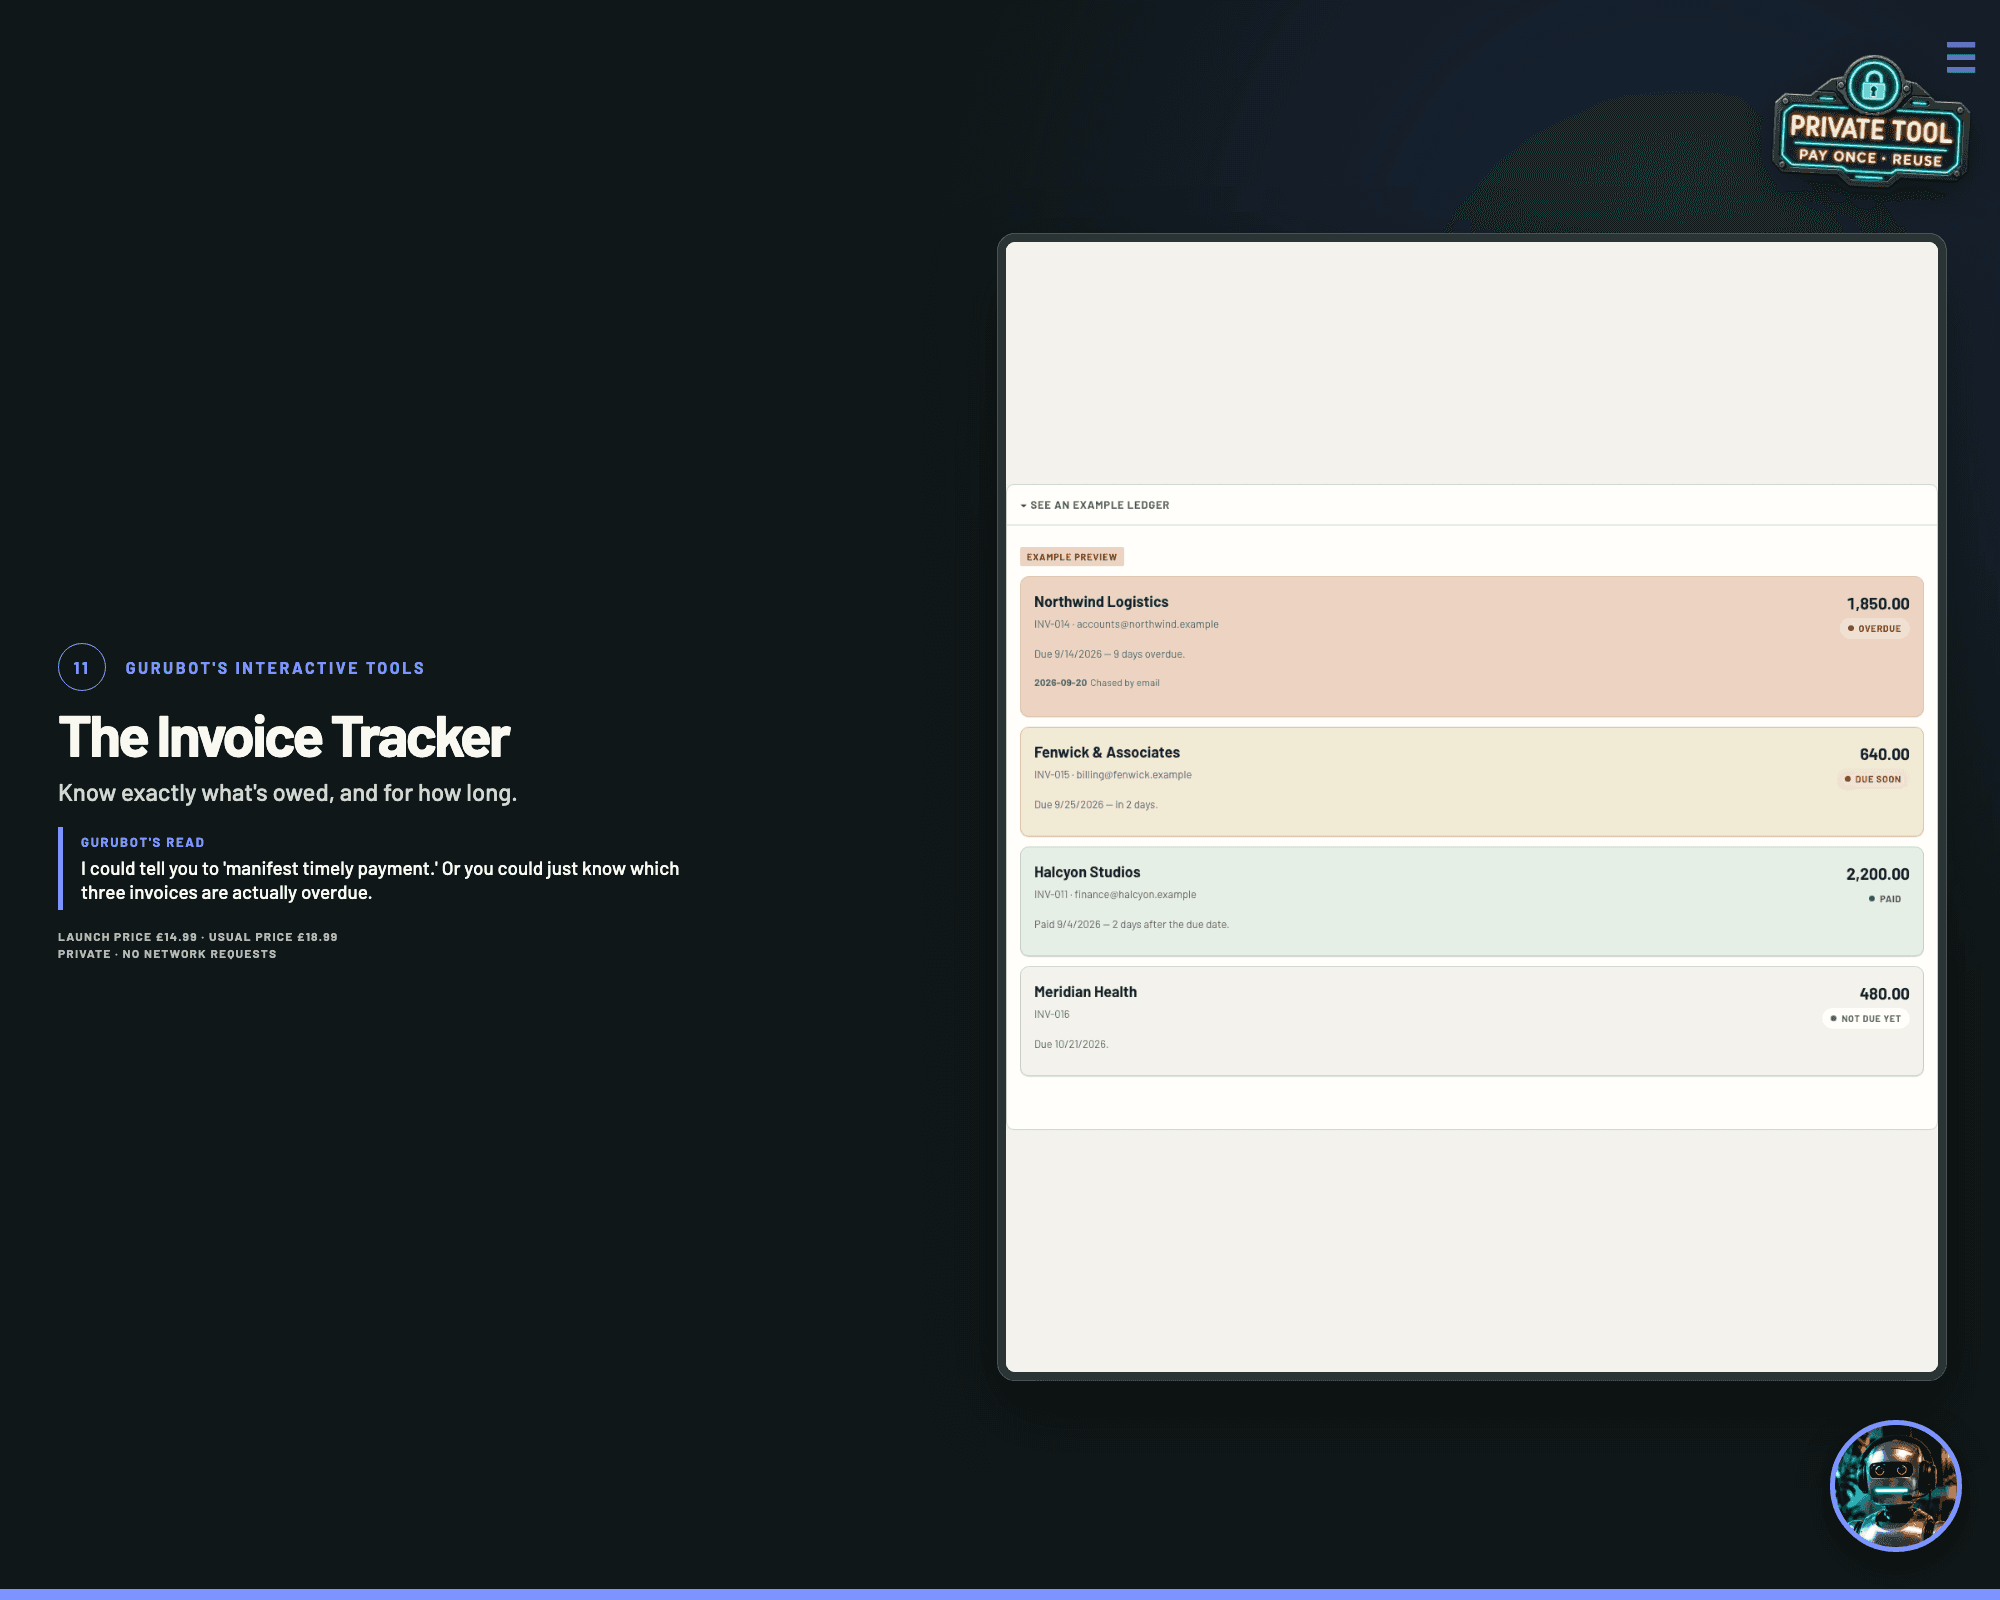The image size is (2000, 1600).
Task: Click the 'Chased by email' log entry
Action: [x=1124, y=683]
